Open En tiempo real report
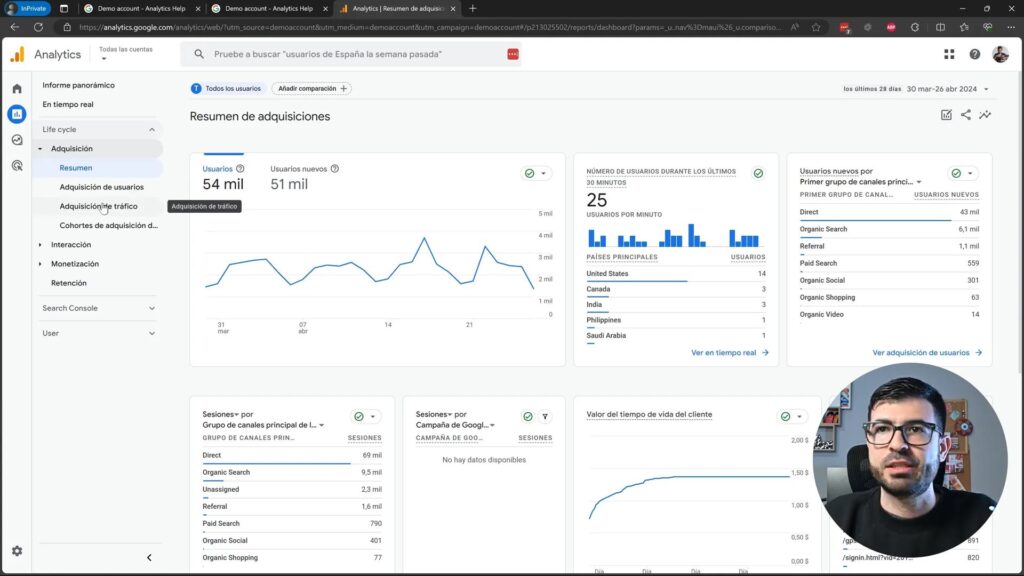Screen dimensions: 1024x576 (x=68, y=104)
